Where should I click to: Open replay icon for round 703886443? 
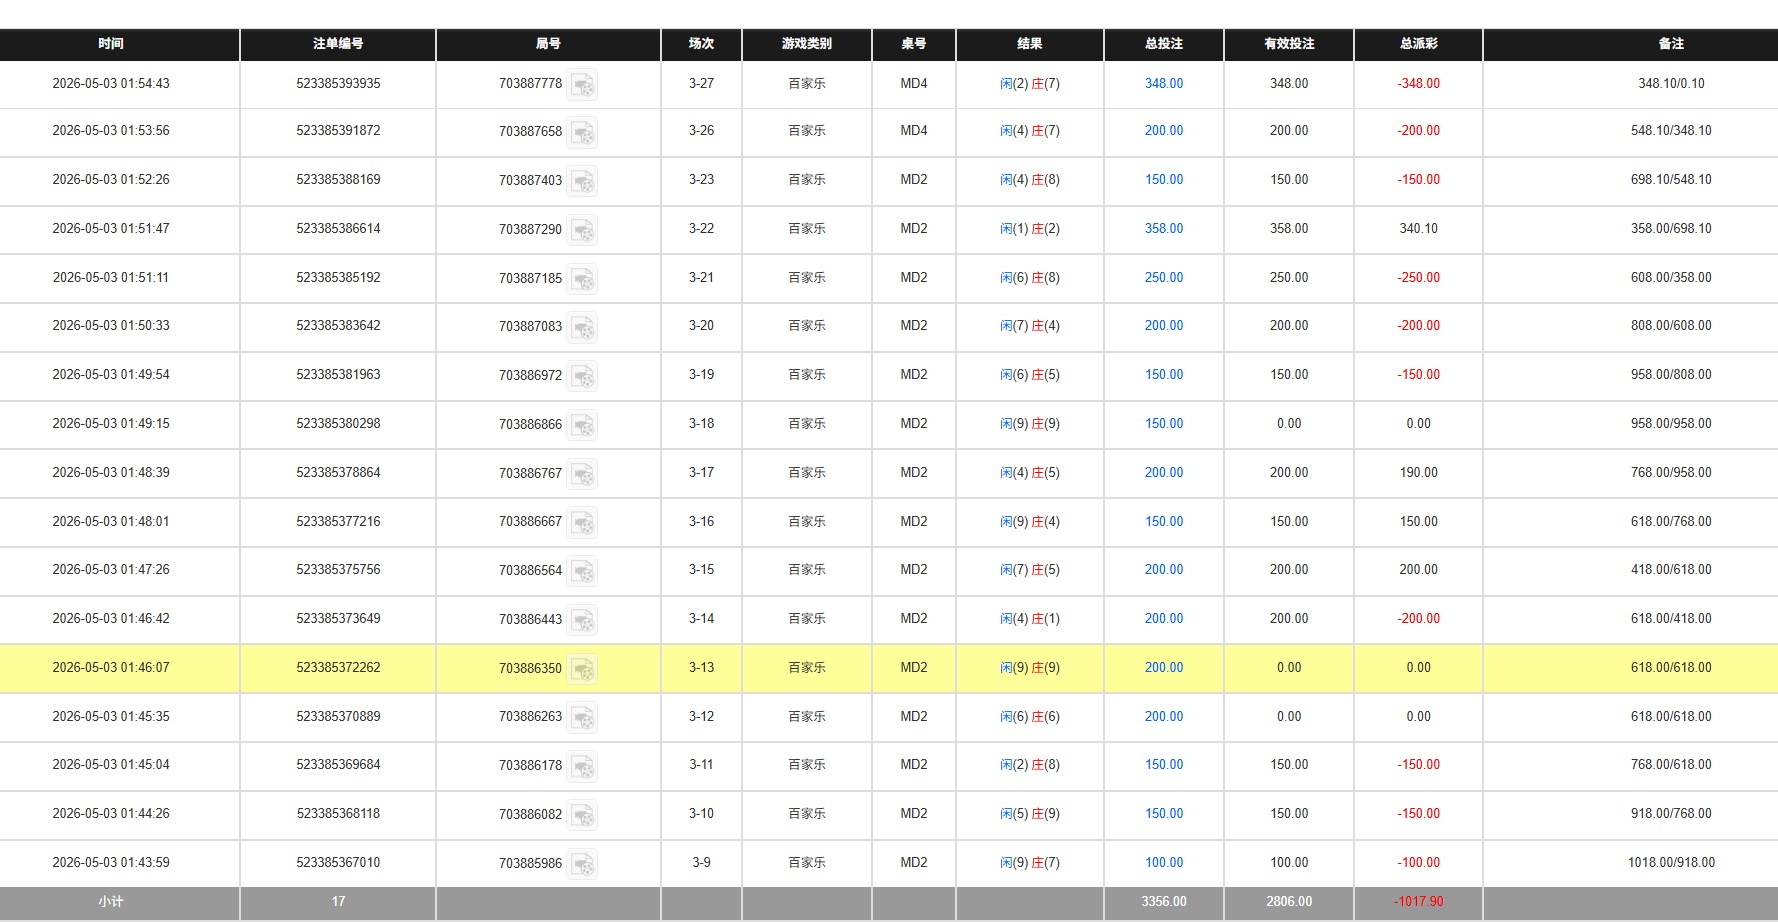click(x=583, y=620)
